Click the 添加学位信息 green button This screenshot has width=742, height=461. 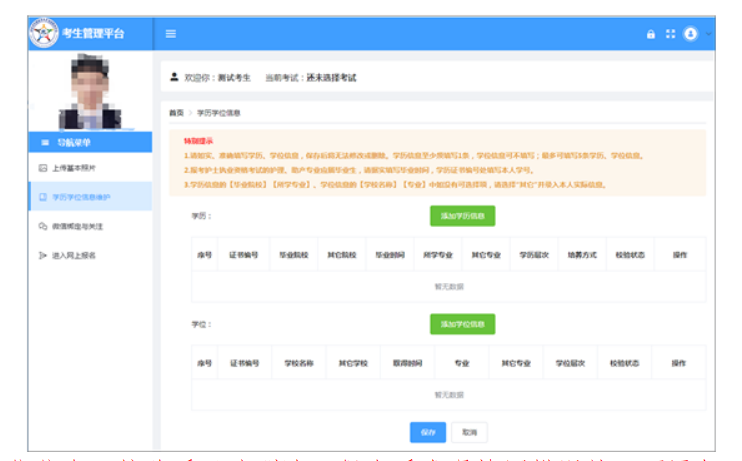(x=462, y=324)
